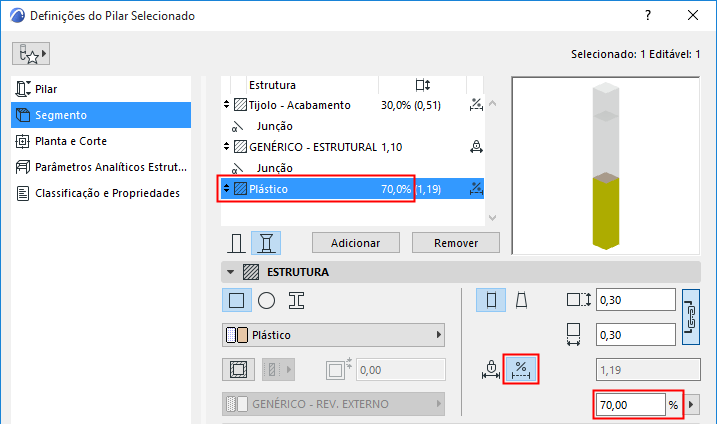Select multi-segment column icon

tap(265, 243)
